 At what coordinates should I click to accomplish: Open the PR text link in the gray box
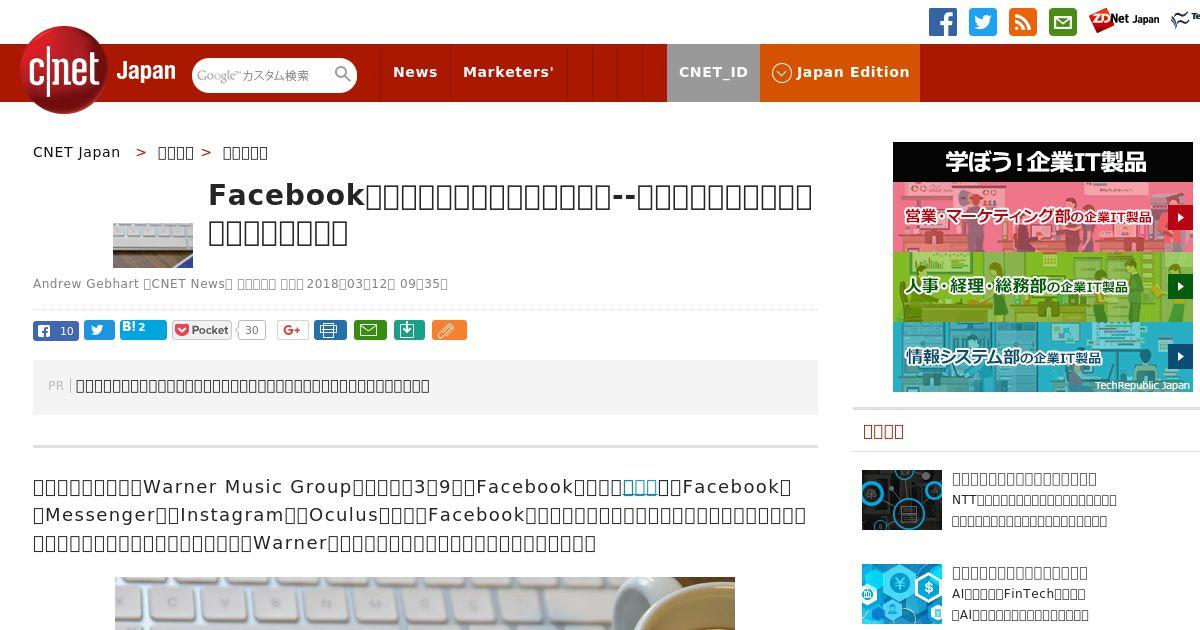[253, 386]
